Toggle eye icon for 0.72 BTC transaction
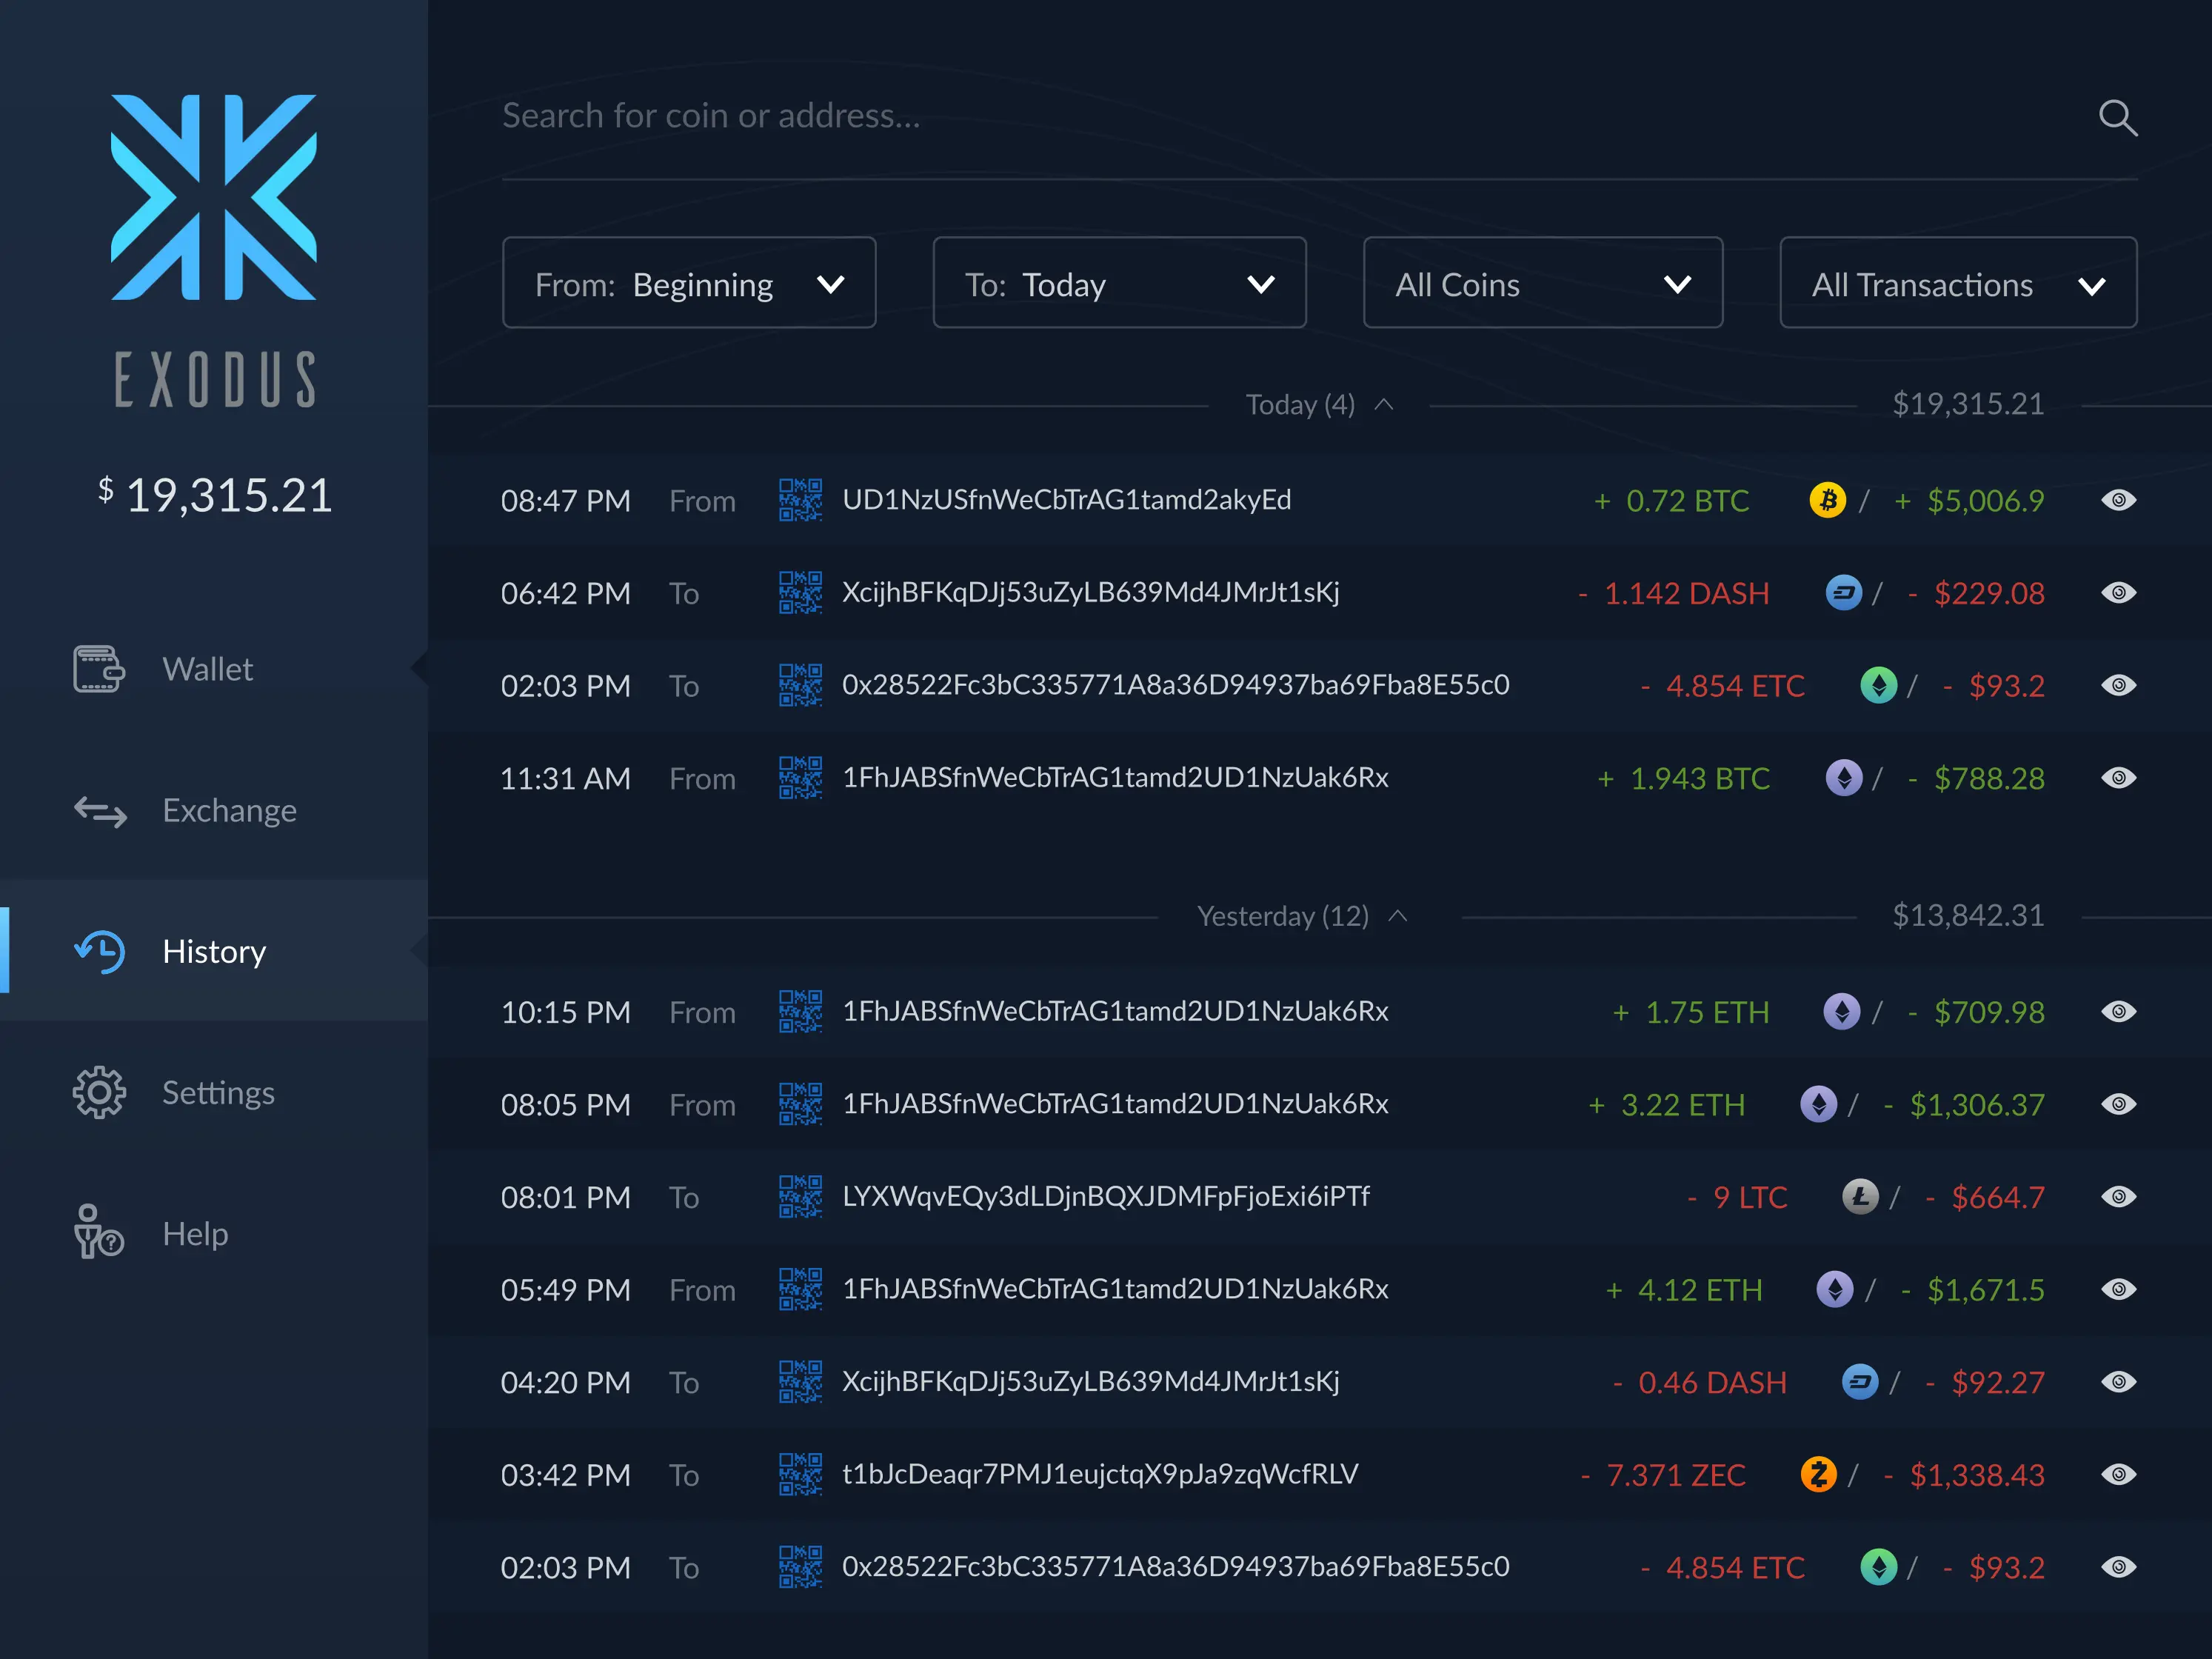 coord(2118,499)
